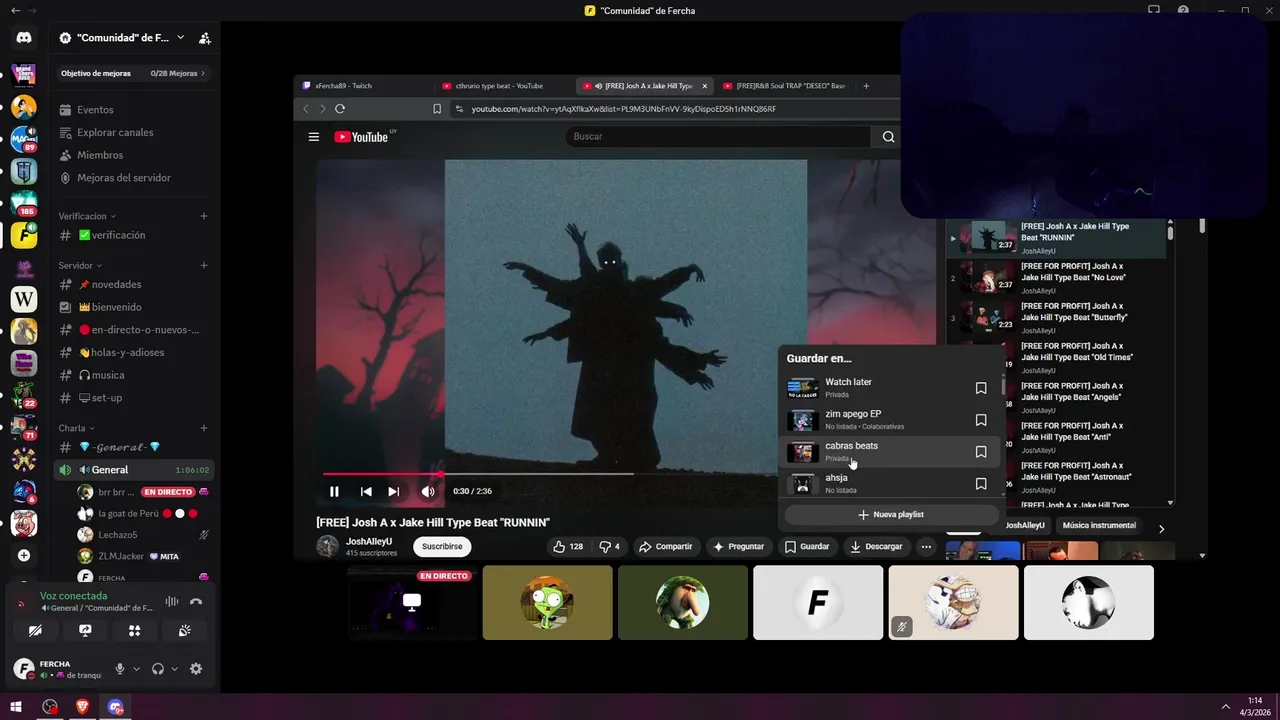The height and width of the screenshot is (720, 1280).
Task: Deafen with the headphones icon
Action: (158, 669)
